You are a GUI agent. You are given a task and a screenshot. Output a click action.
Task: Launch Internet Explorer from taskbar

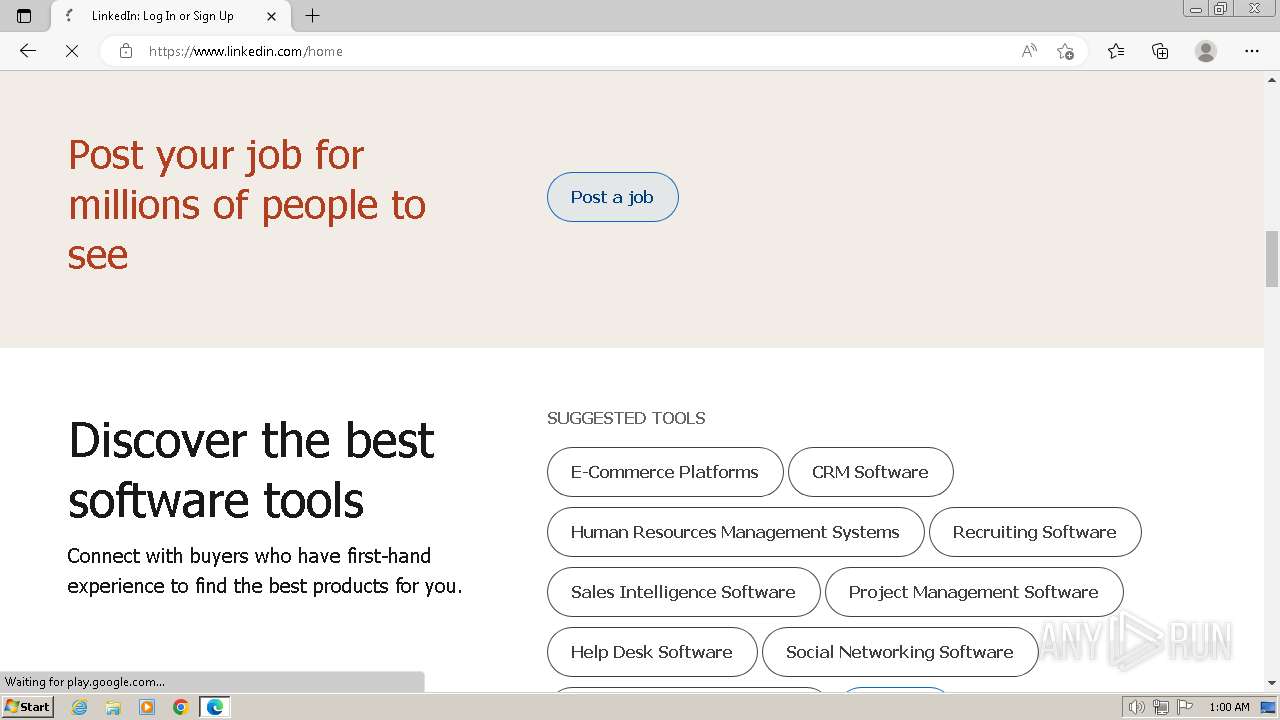[x=80, y=707]
